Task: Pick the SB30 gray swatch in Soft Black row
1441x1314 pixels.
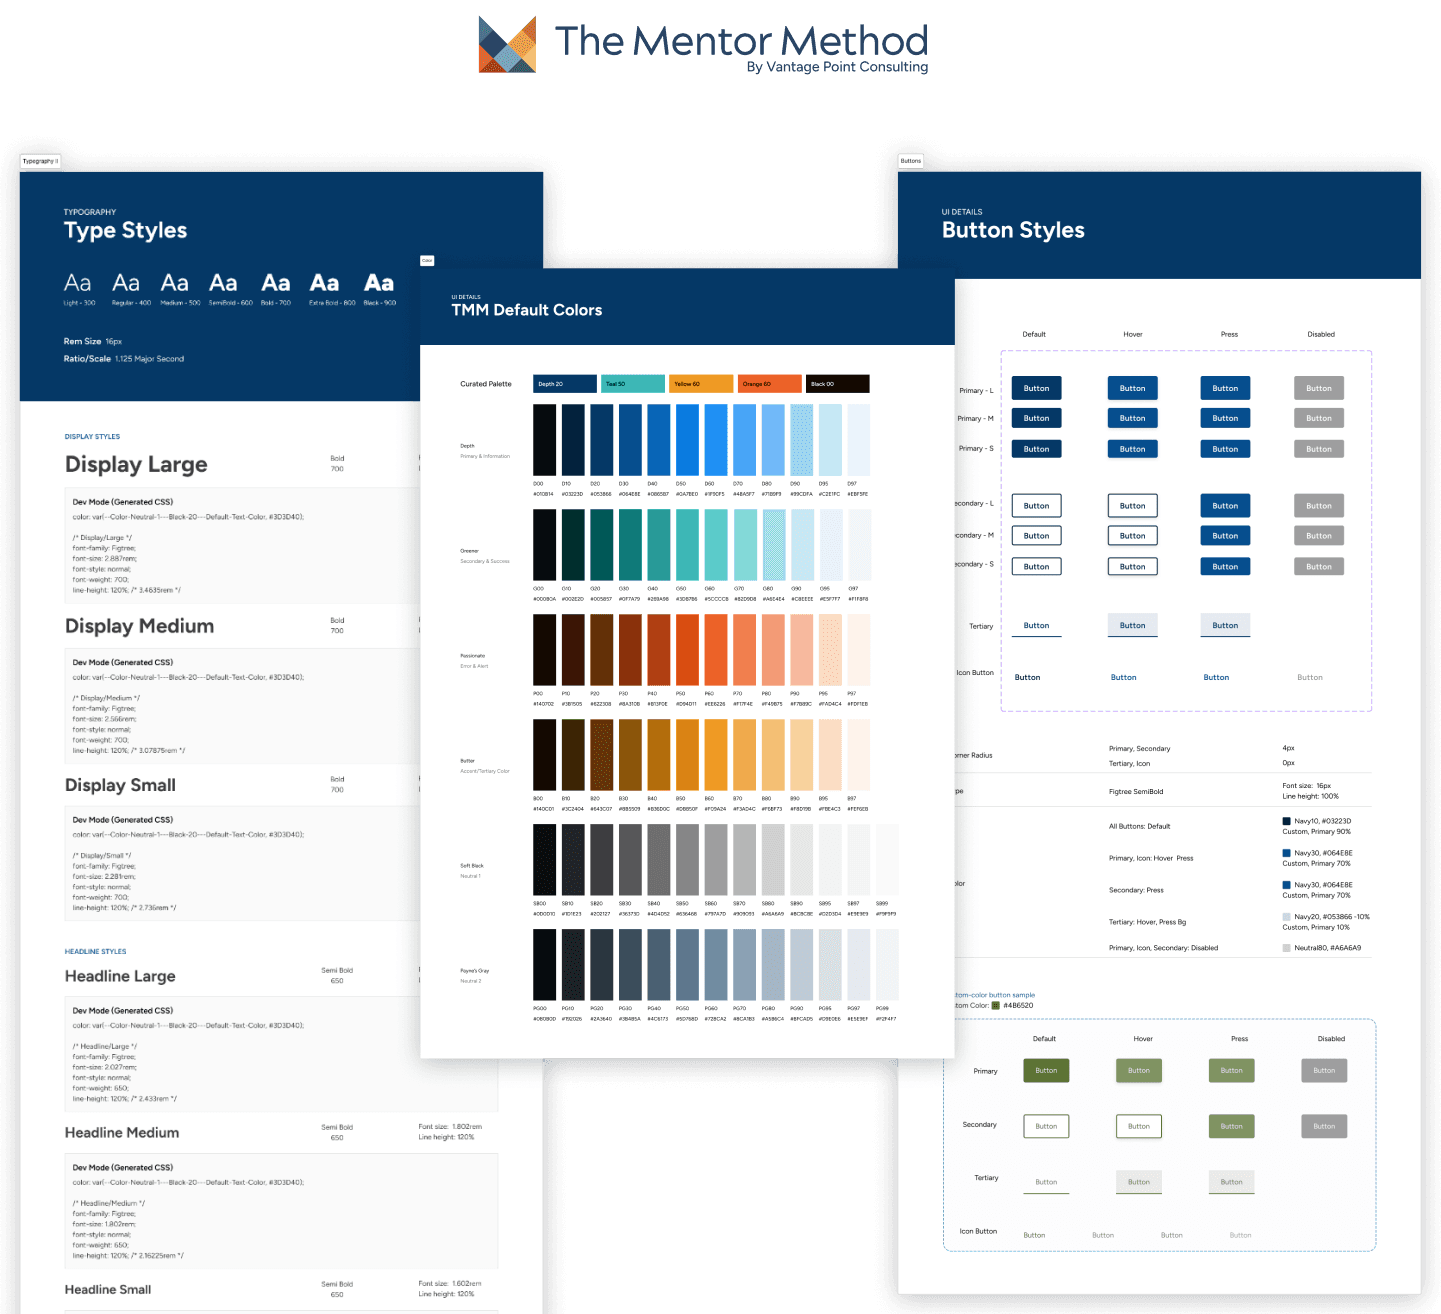Action: click(x=630, y=859)
